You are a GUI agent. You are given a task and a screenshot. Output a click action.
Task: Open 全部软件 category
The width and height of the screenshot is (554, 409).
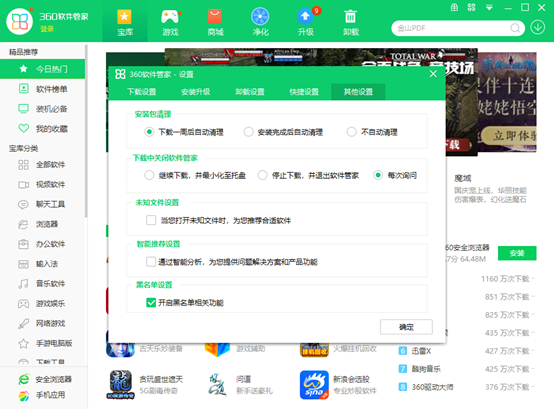42,165
